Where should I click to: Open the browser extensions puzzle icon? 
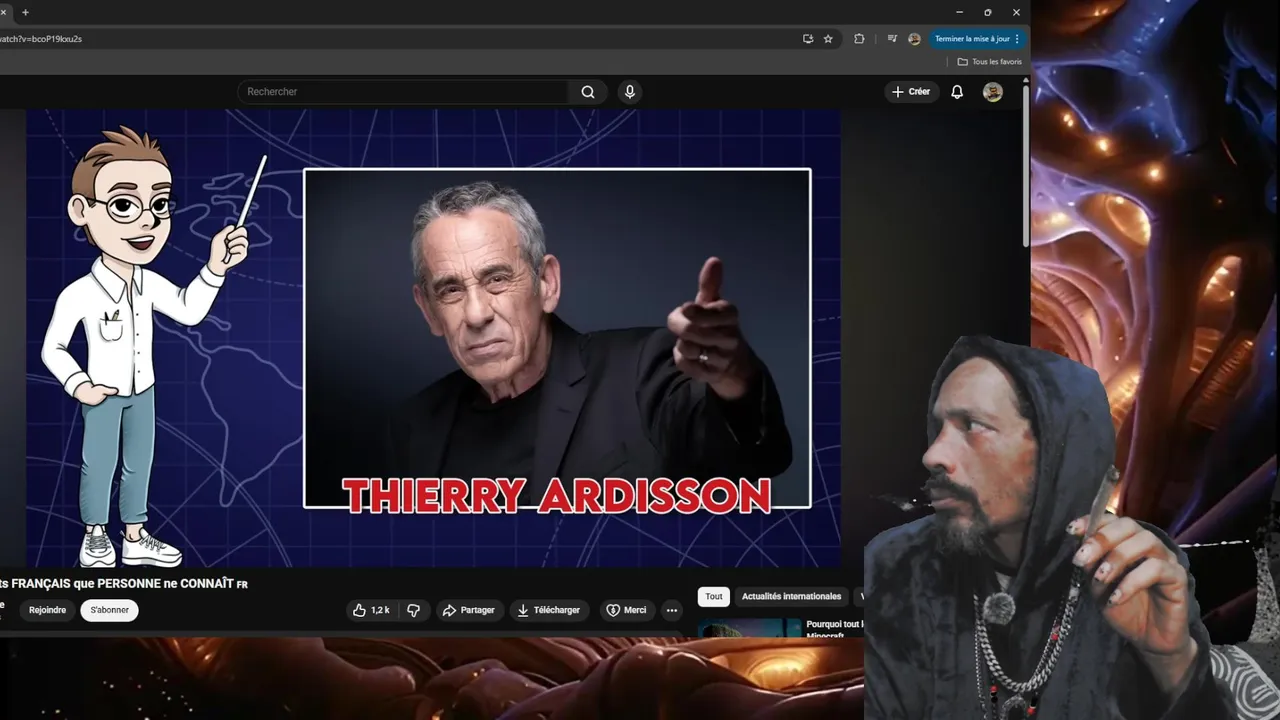tap(859, 39)
